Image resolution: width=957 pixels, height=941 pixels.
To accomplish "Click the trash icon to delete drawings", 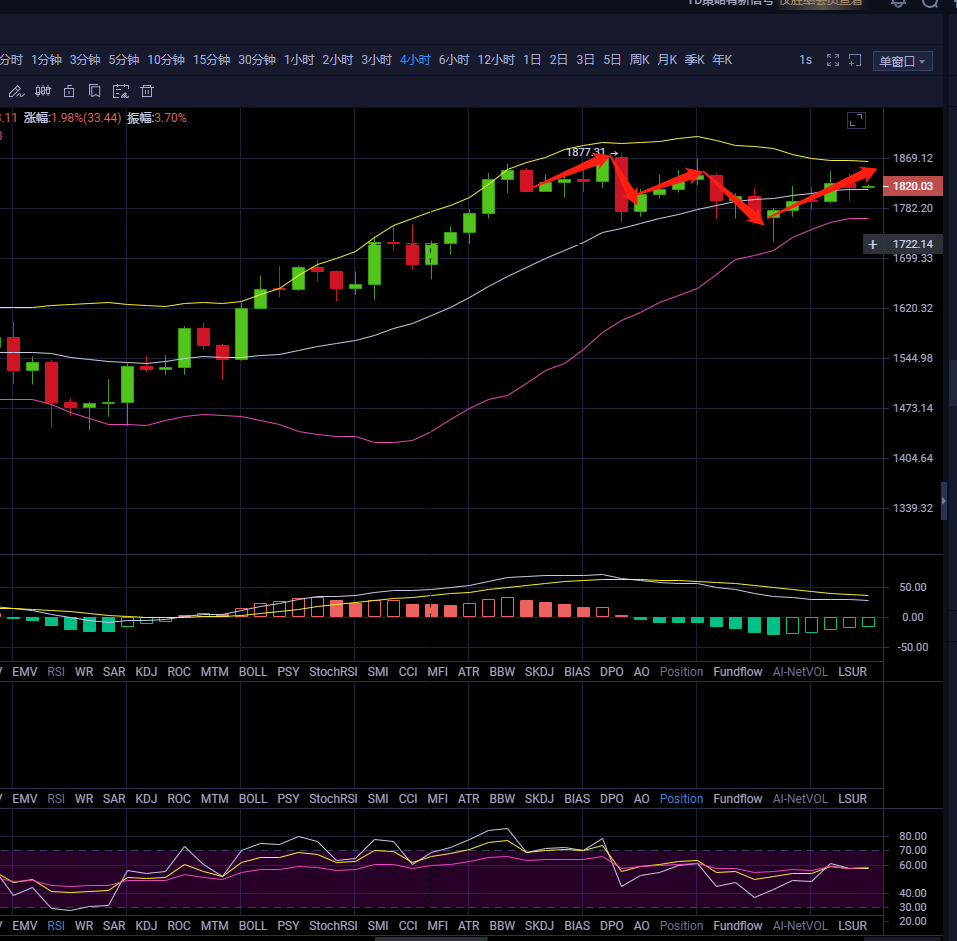I will click(x=147, y=91).
